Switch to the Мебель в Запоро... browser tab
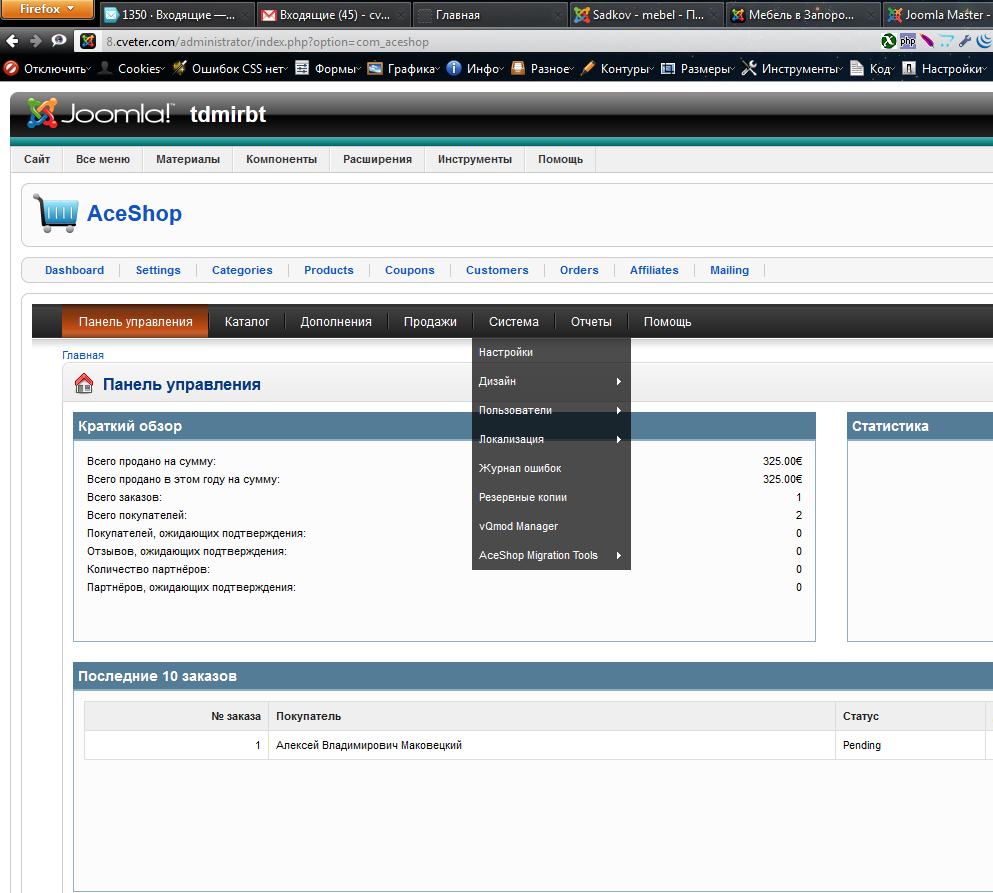 click(803, 15)
